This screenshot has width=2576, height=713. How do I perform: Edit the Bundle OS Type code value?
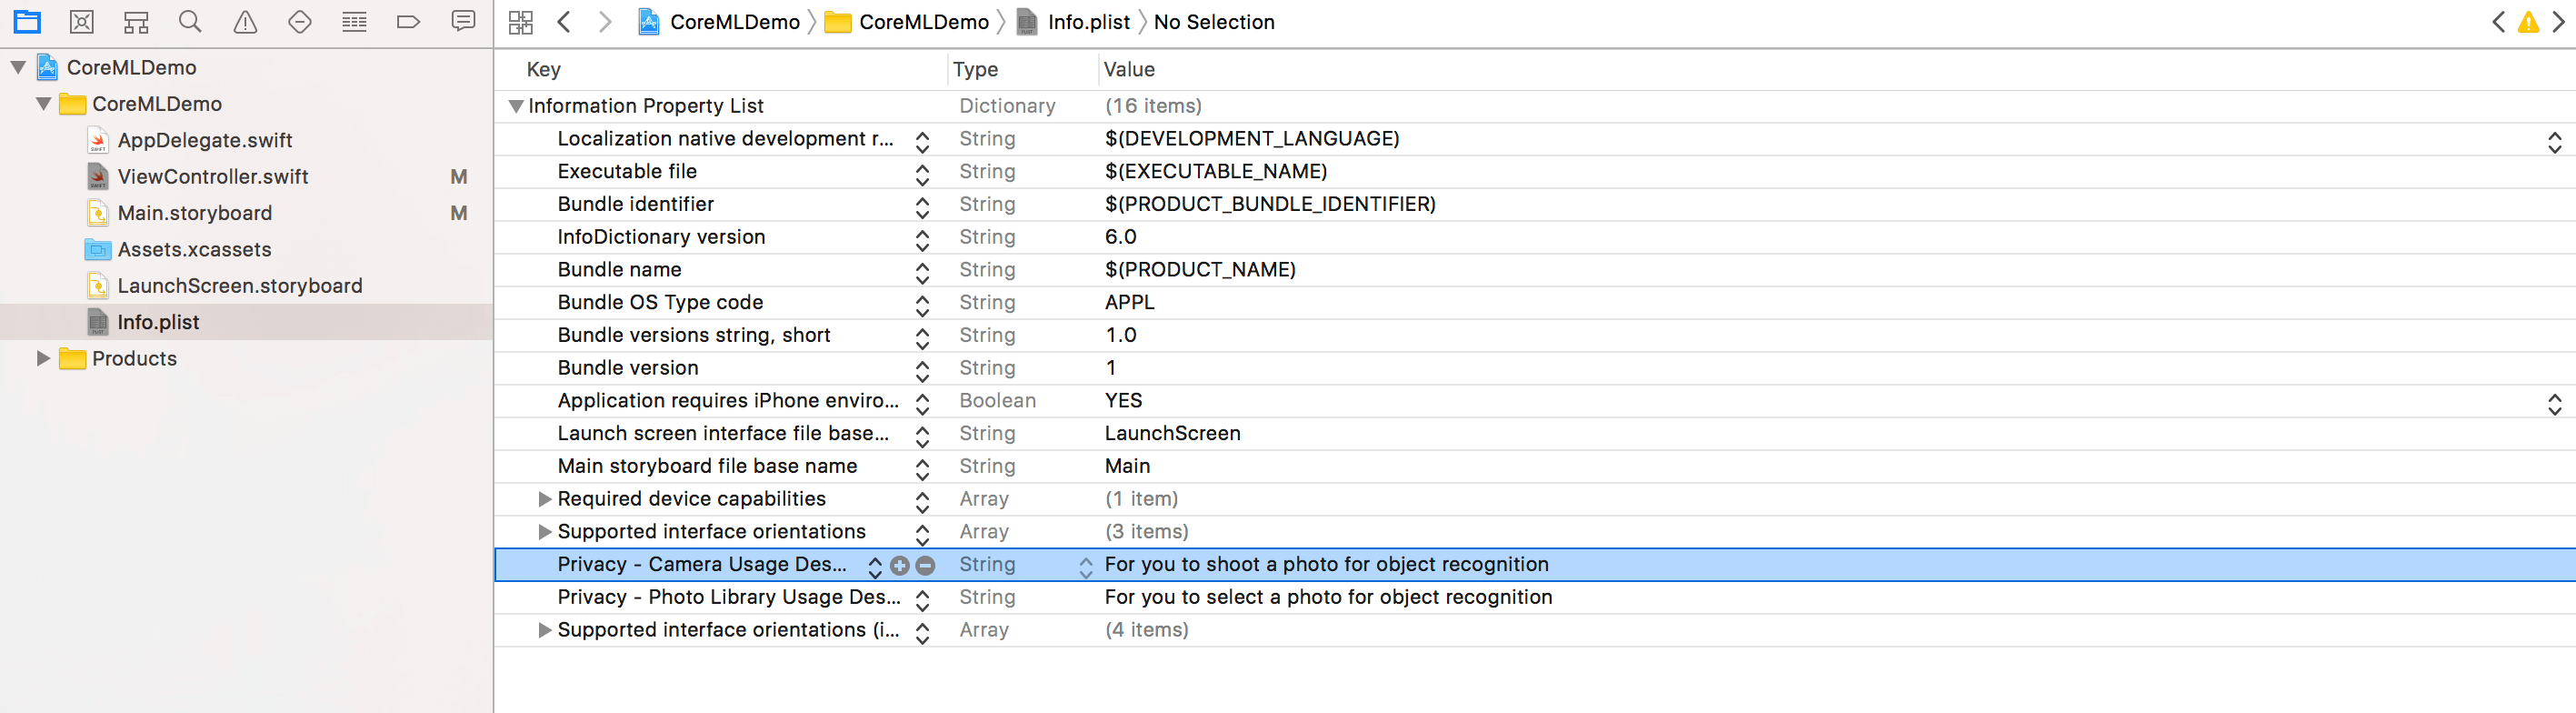tap(1130, 303)
